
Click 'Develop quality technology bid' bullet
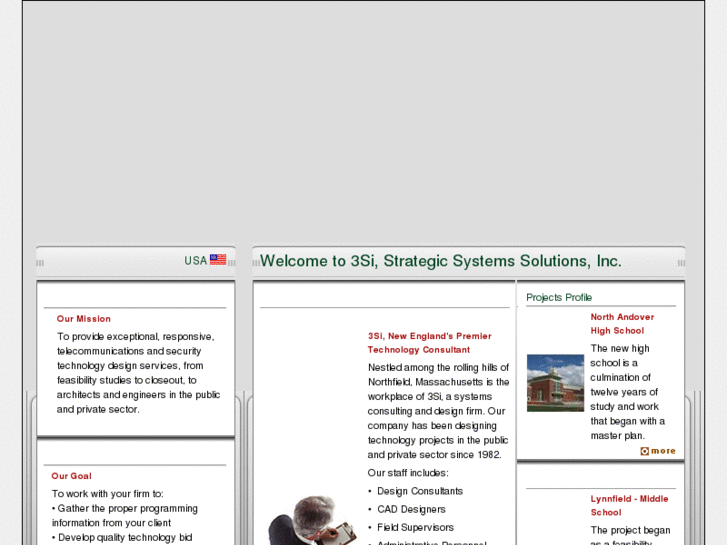122,538
